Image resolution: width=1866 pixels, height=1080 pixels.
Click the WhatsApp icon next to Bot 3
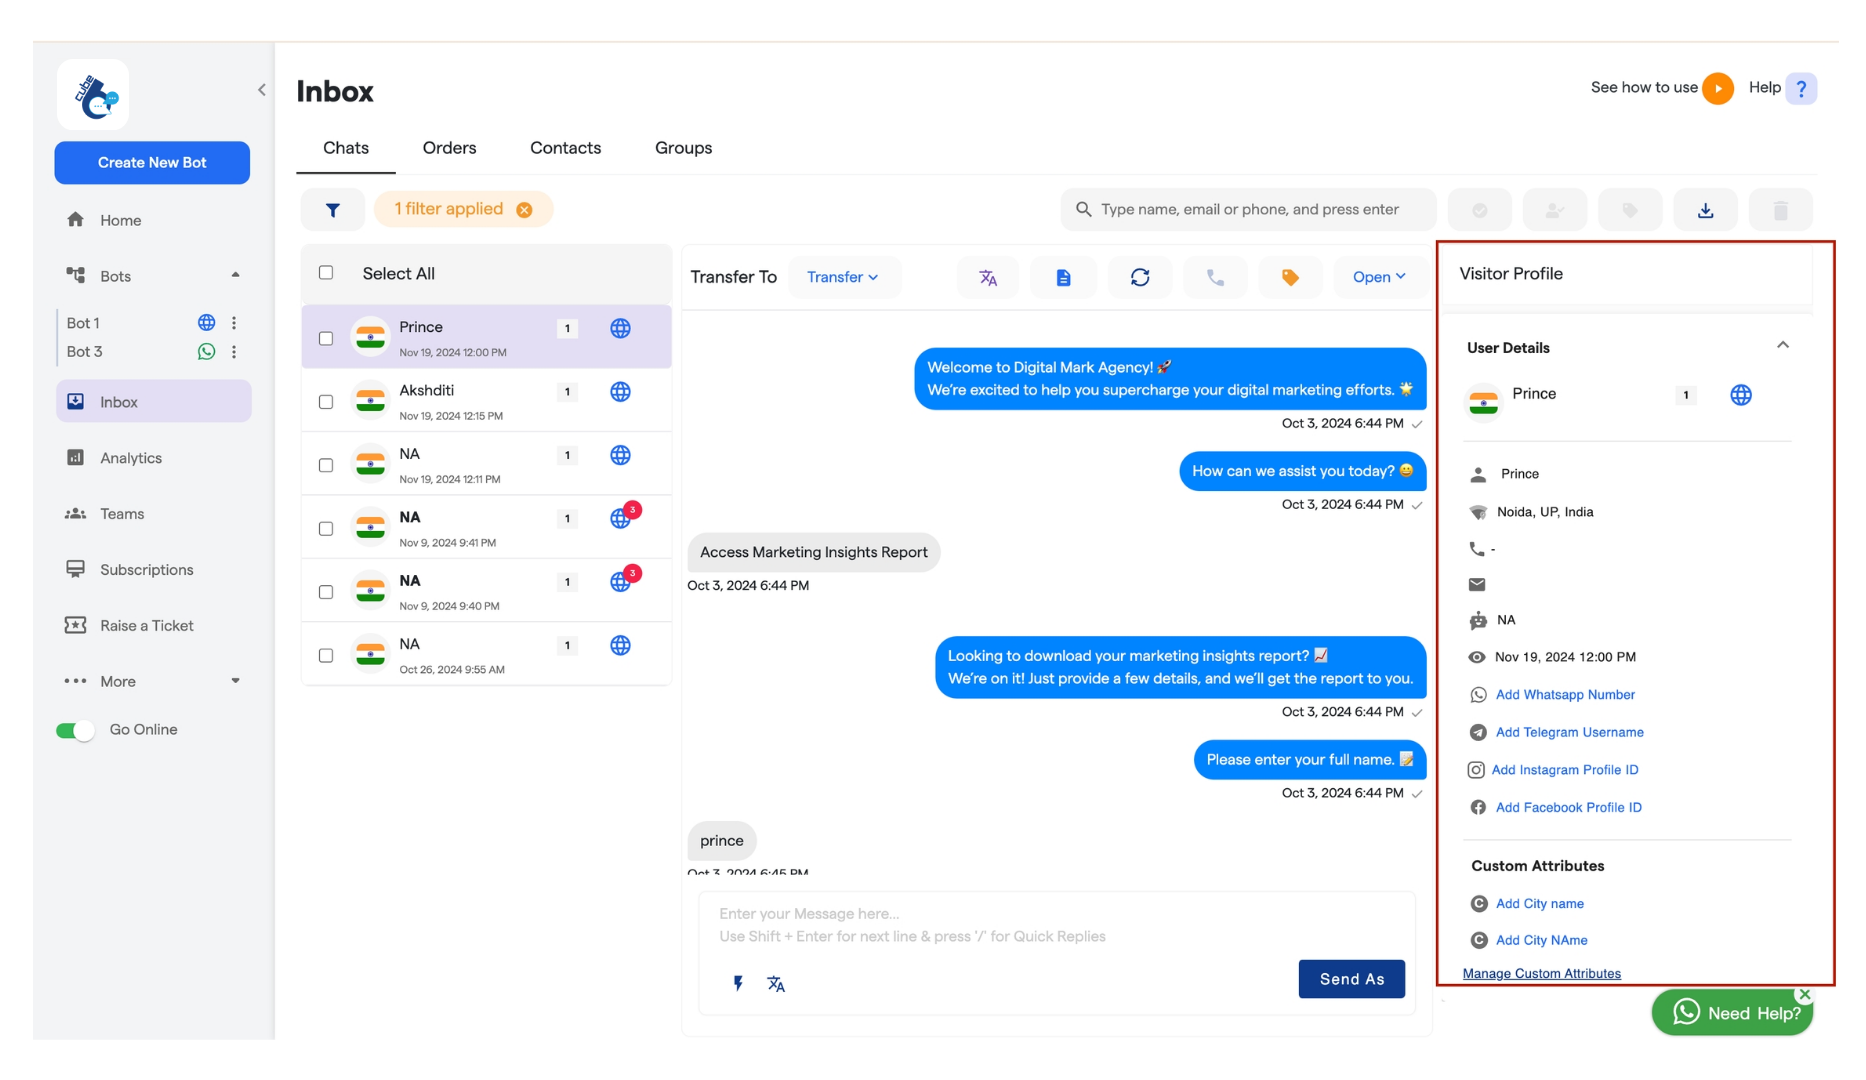206,352
